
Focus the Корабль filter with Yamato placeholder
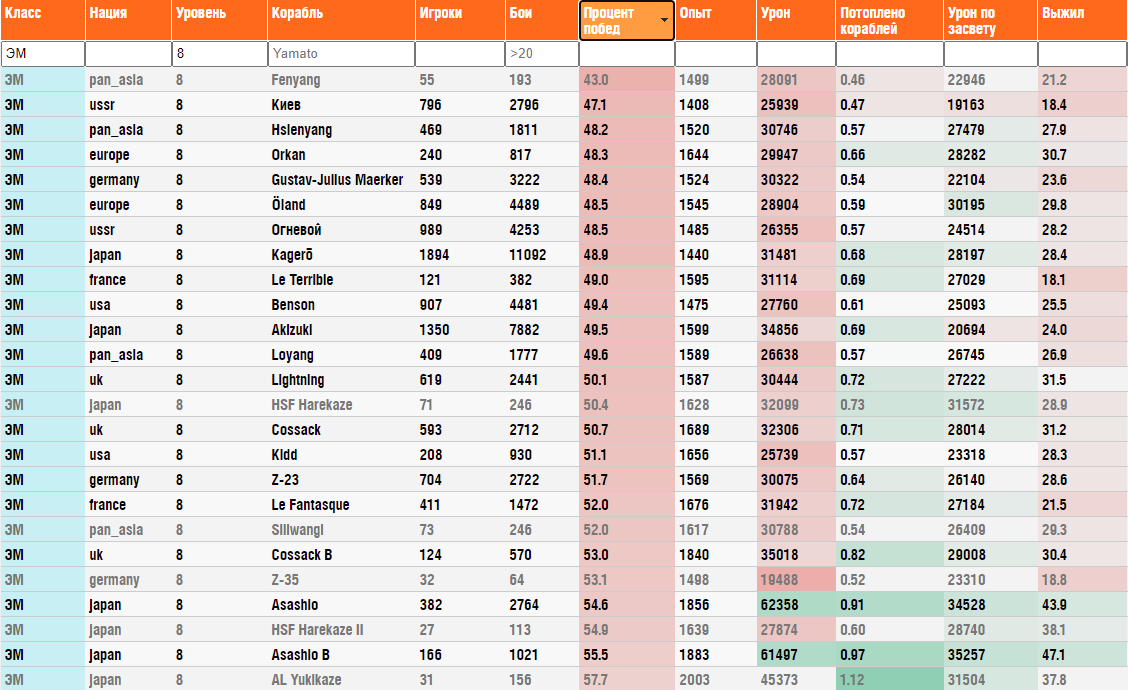[x=341, y=53]
